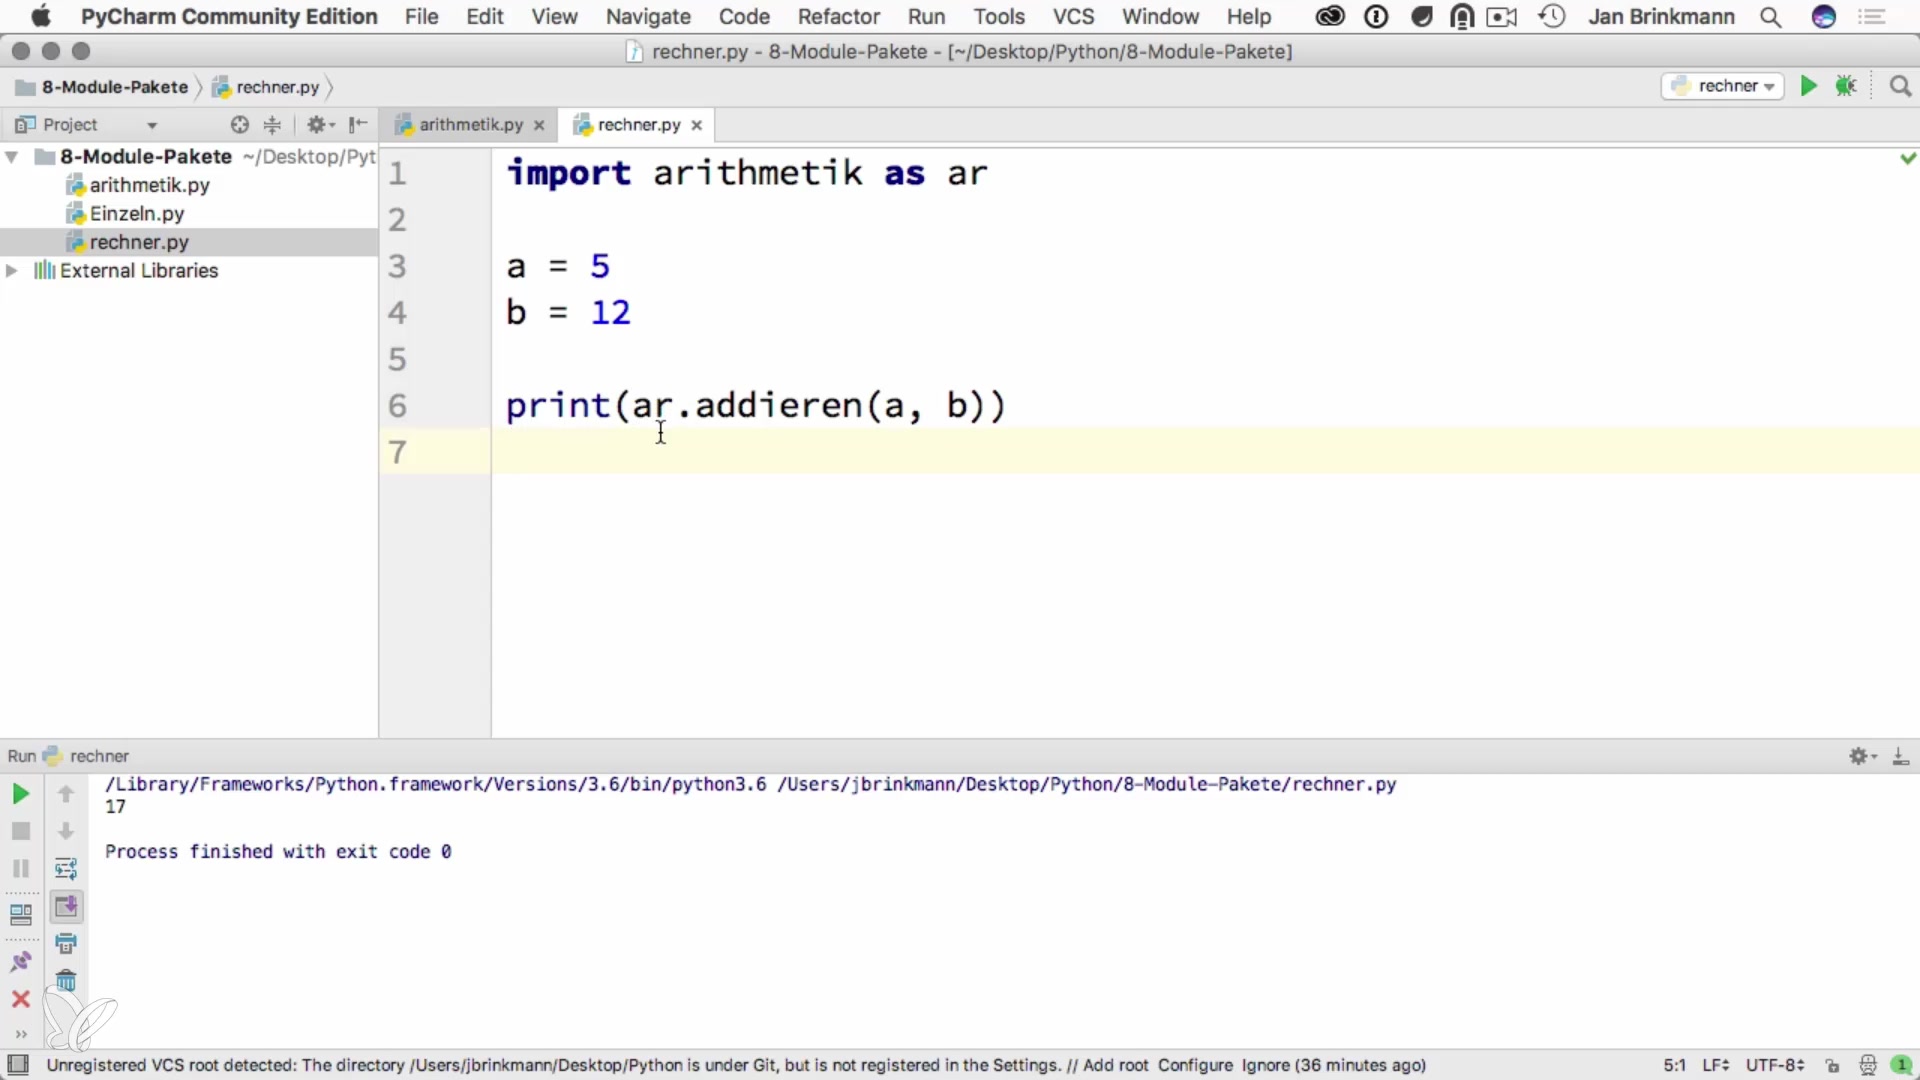This screenshot has width=1920, height=1080.
Task: Toggle soft-wrap in the Run console
Action: pyautogui.click(x=66, y=869)
